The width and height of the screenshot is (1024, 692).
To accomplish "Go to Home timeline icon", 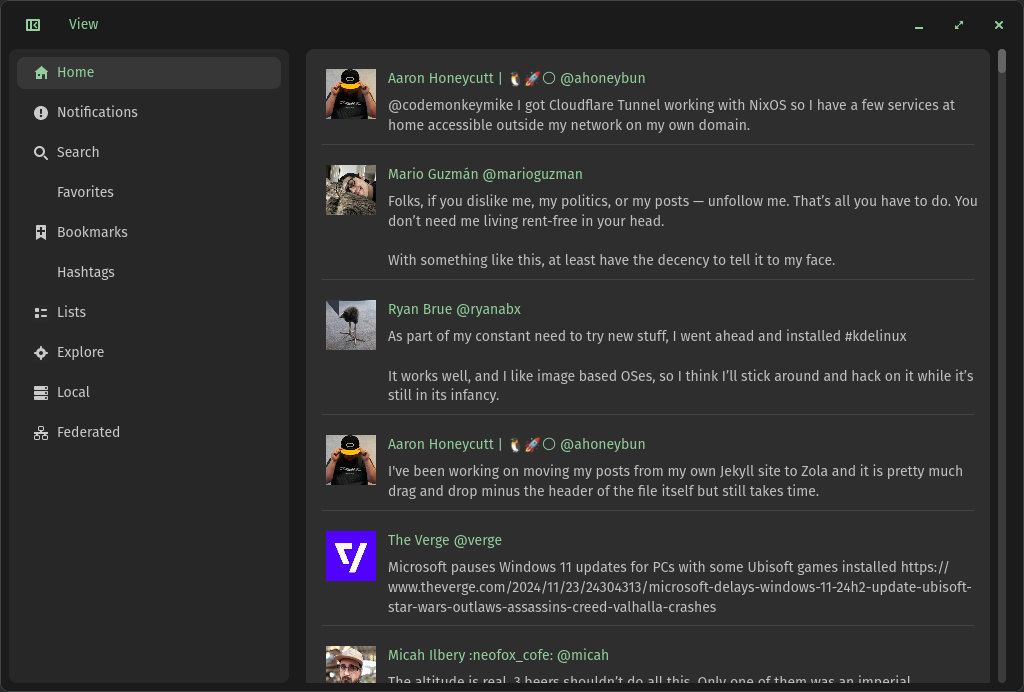I will tap(41, 73).
